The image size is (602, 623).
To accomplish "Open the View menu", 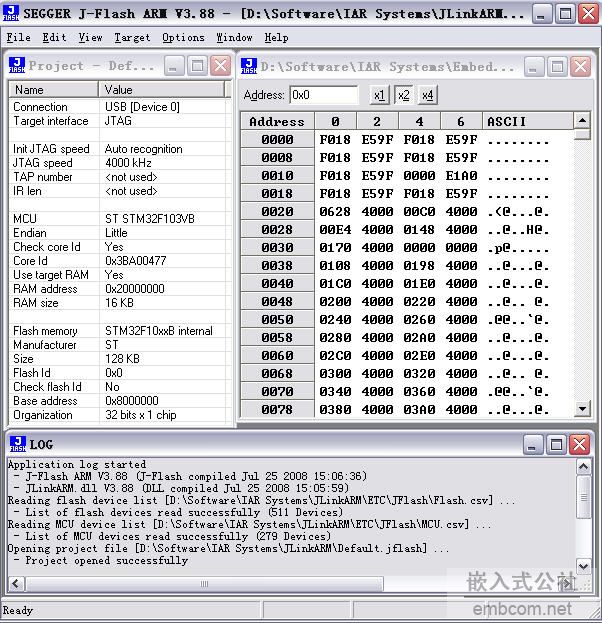I will [90, 37].
